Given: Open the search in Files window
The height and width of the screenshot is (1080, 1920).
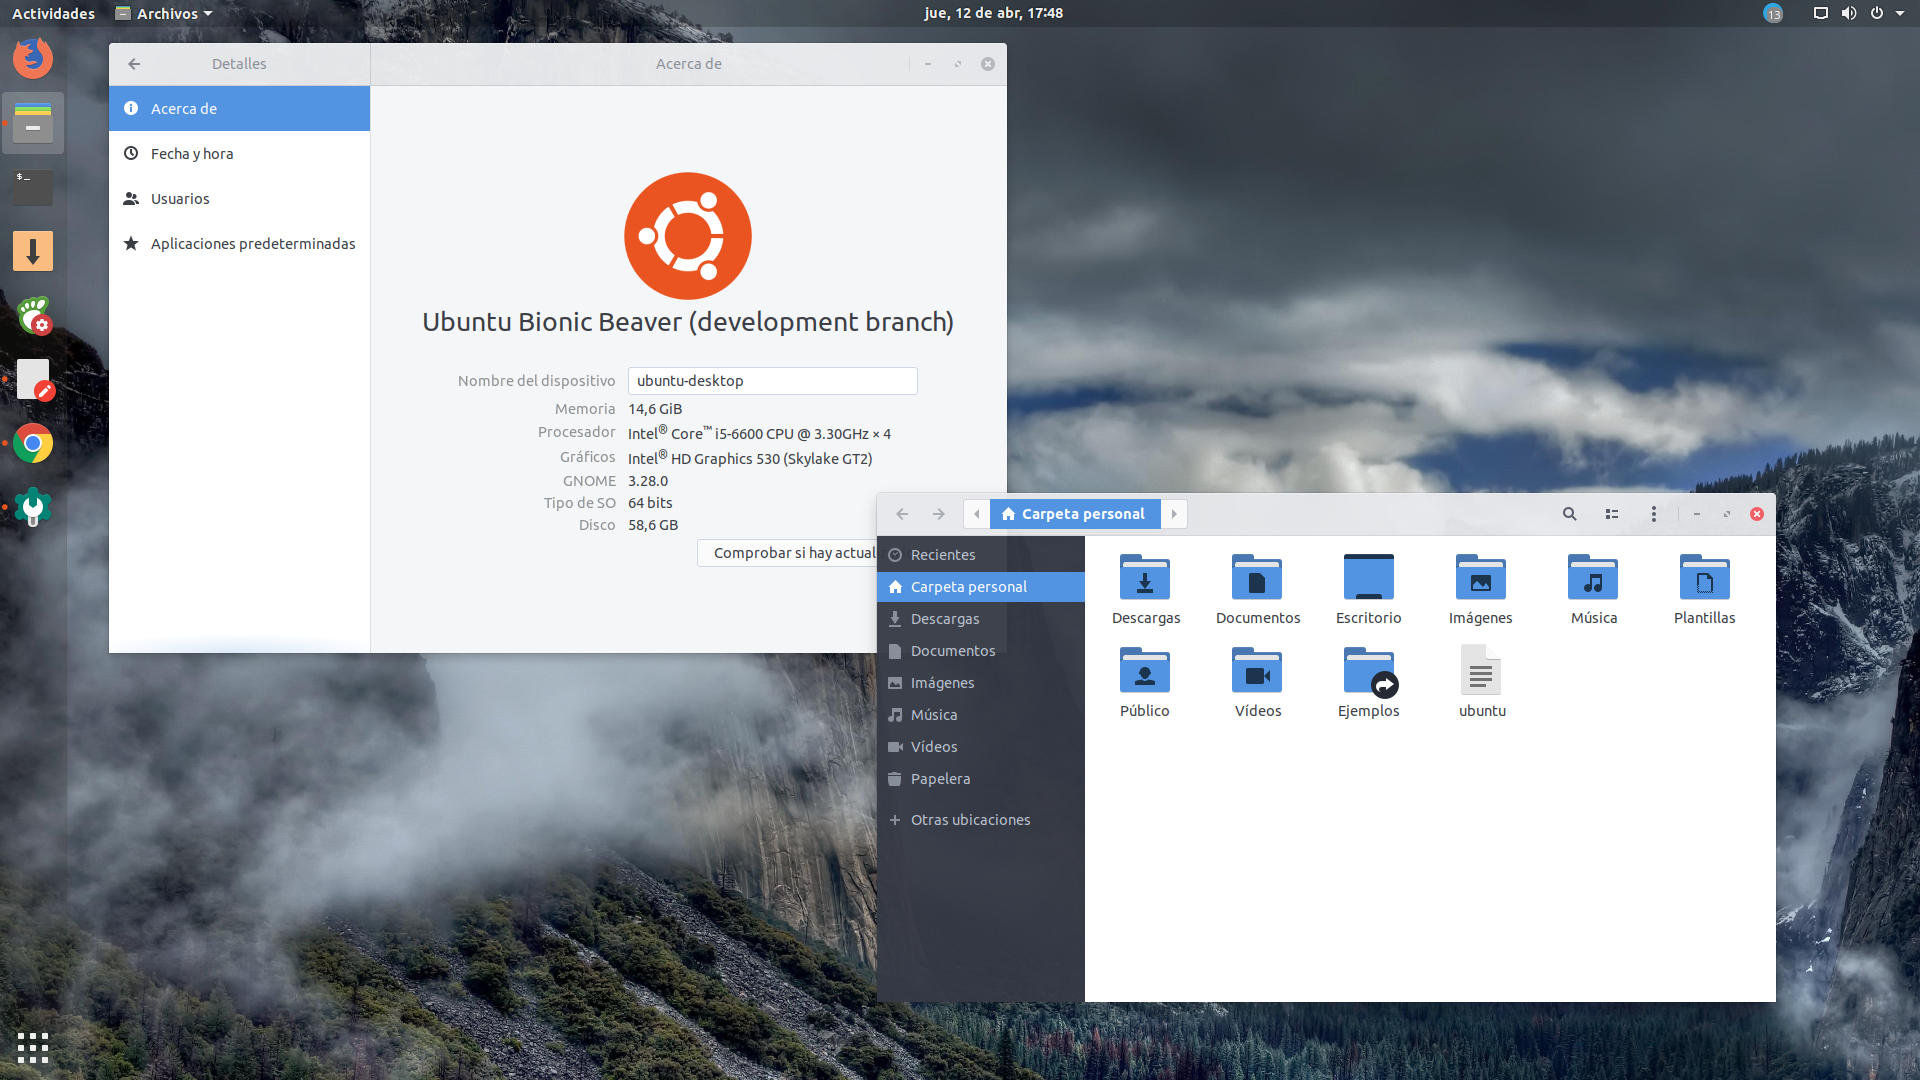Looking at the screenshot, I should point(1569,513).
